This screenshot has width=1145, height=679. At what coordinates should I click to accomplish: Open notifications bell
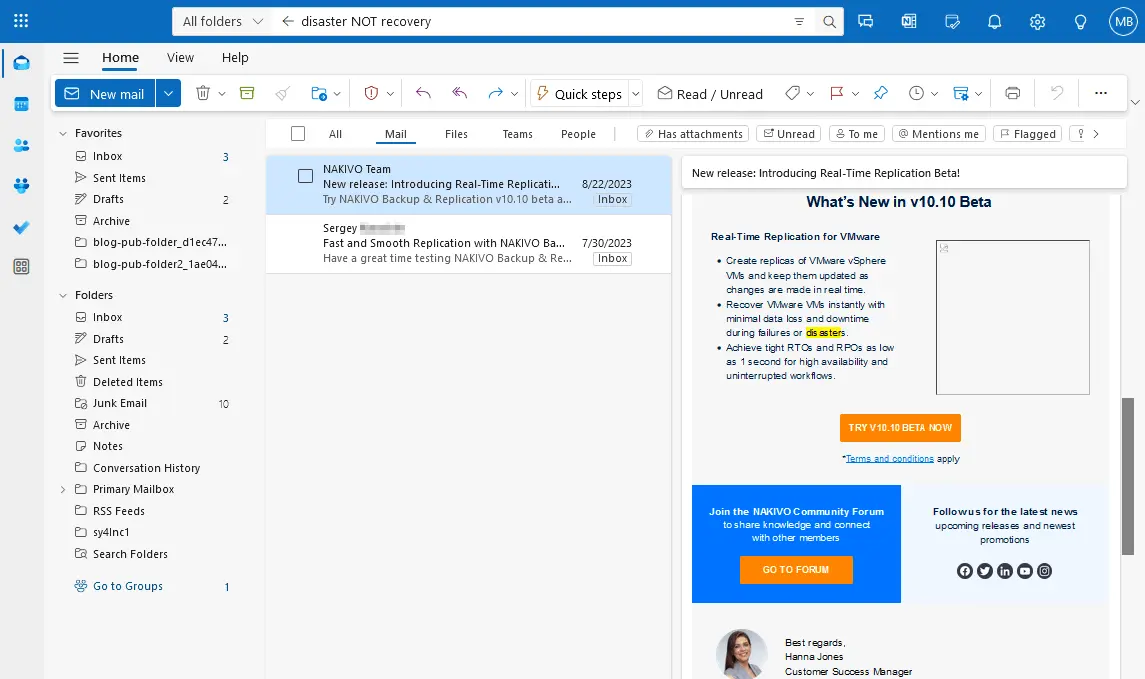995,22
